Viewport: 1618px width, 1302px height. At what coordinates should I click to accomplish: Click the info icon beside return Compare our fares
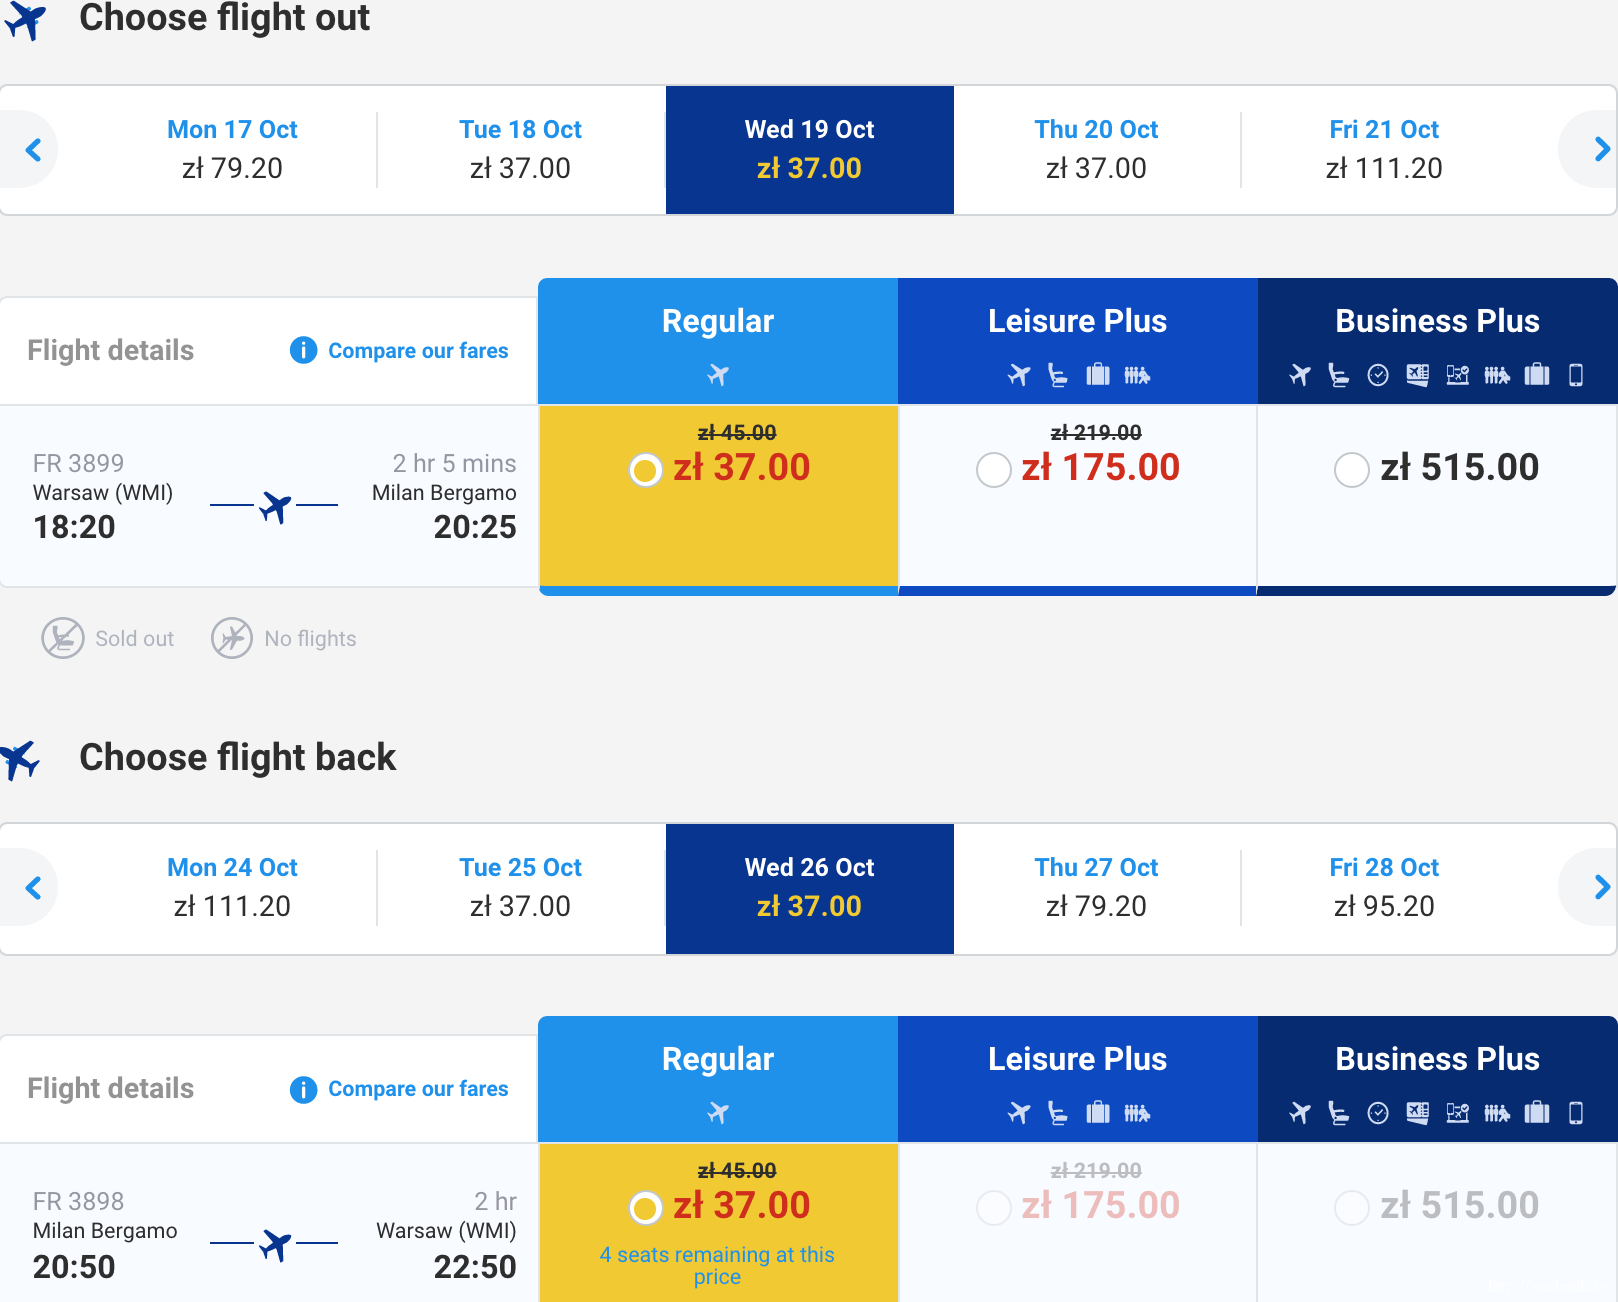point(303,1089)
